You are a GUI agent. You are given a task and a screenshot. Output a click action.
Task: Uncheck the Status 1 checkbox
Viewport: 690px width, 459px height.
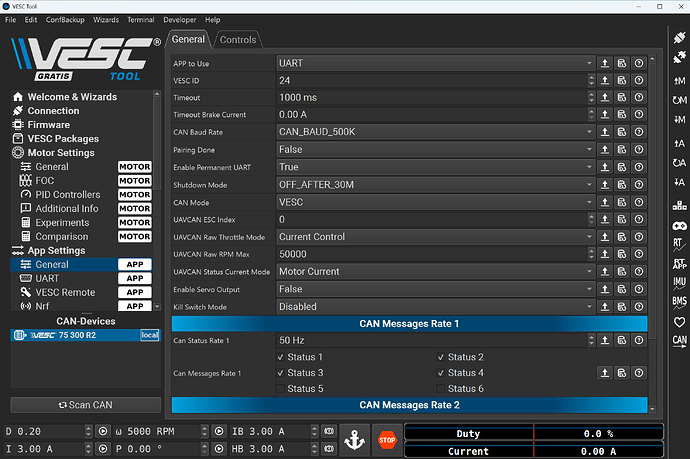[x=280, y=357]
